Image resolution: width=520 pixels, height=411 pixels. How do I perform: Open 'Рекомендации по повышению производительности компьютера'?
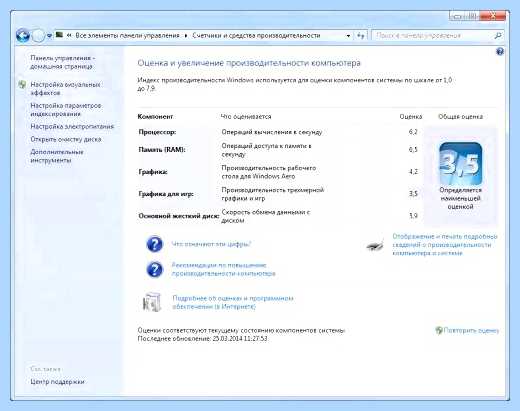tap(223, 269)
